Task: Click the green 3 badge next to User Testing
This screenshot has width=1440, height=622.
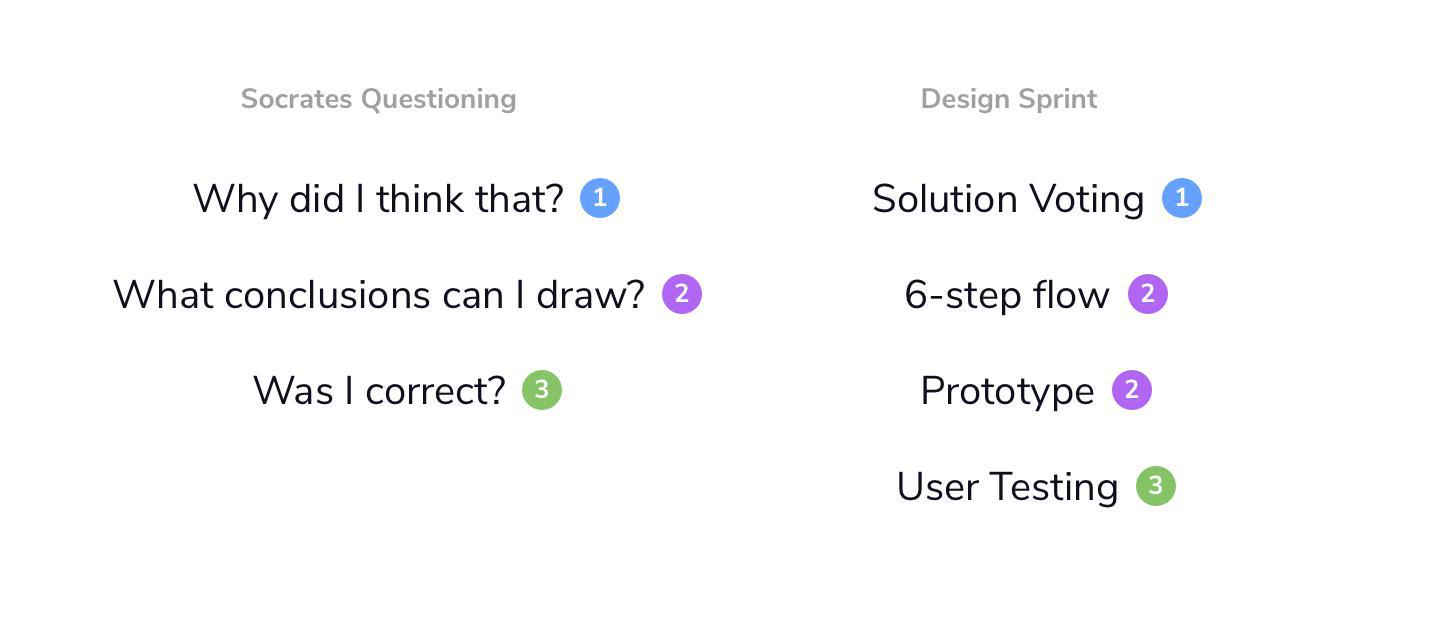Action: pyautogui.click(x=1156, y=486)
